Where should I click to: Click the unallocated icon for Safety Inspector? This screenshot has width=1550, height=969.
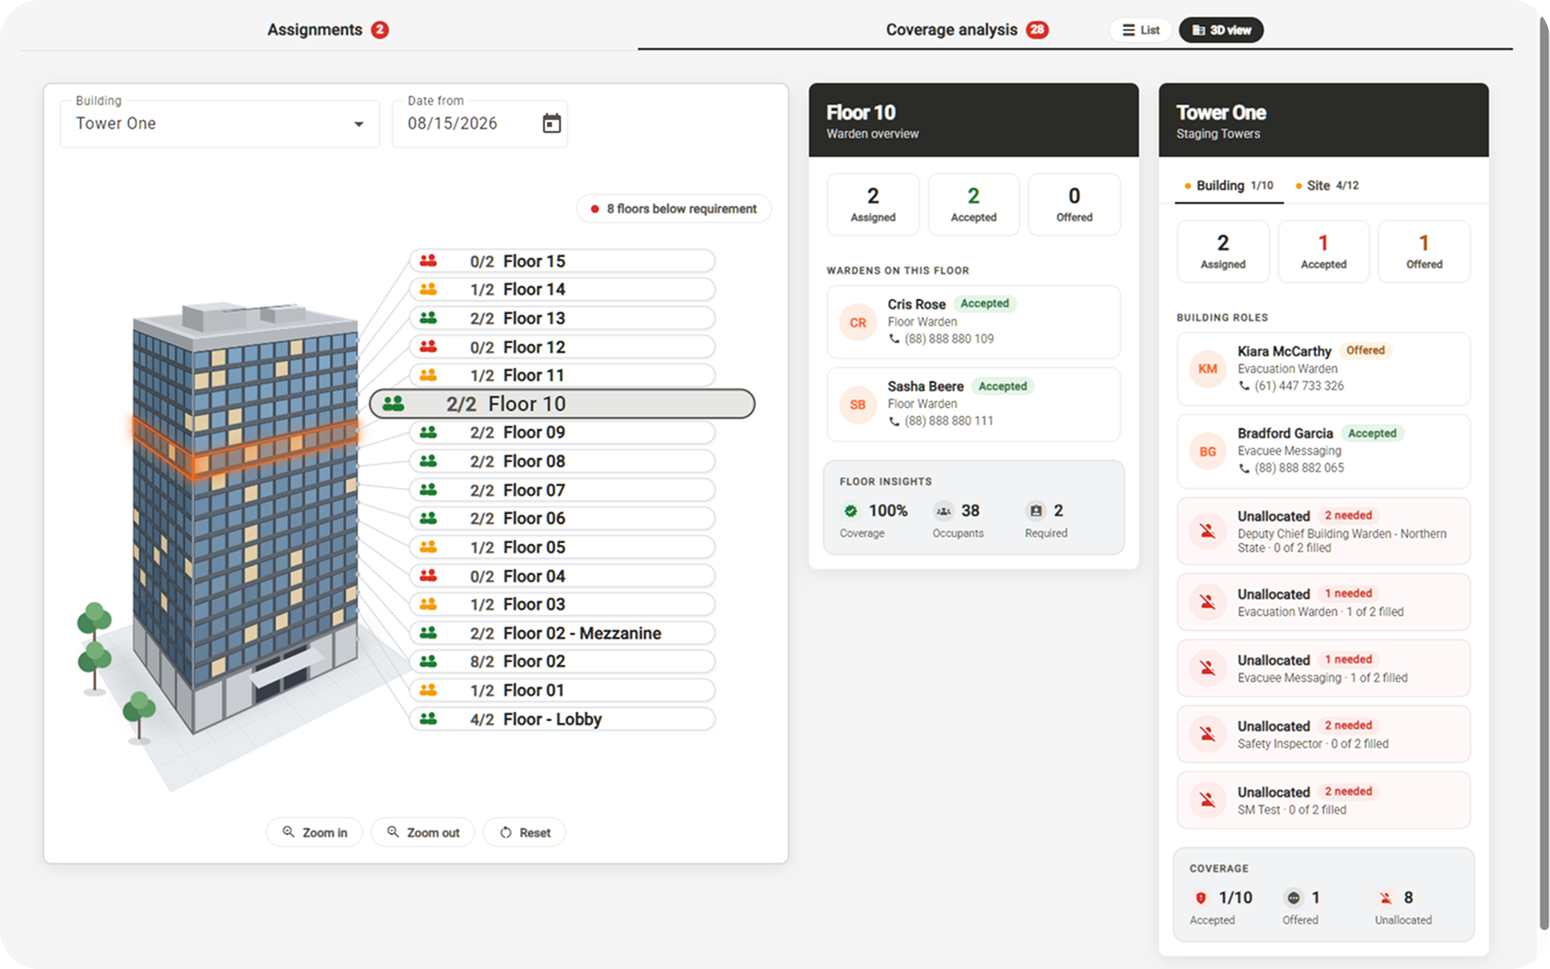[x=1208, y=734]
